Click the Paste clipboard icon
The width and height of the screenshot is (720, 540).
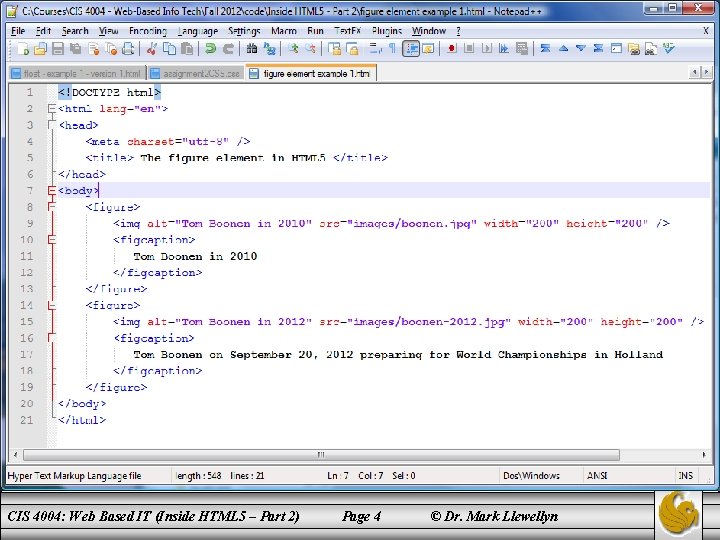pyautogui.click(x=187, y=48)
